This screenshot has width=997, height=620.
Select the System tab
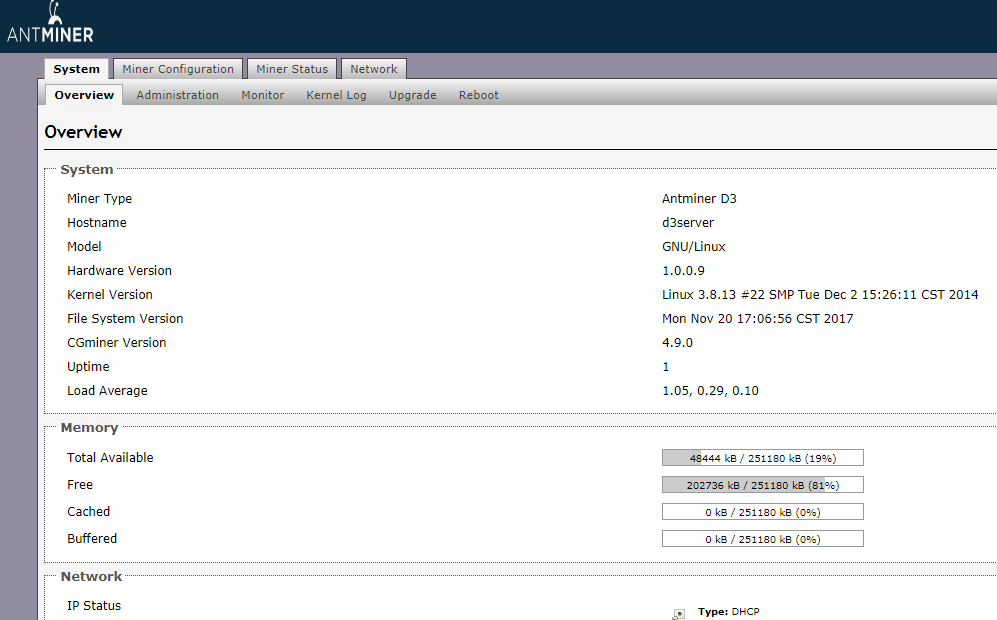coord(76,69)
